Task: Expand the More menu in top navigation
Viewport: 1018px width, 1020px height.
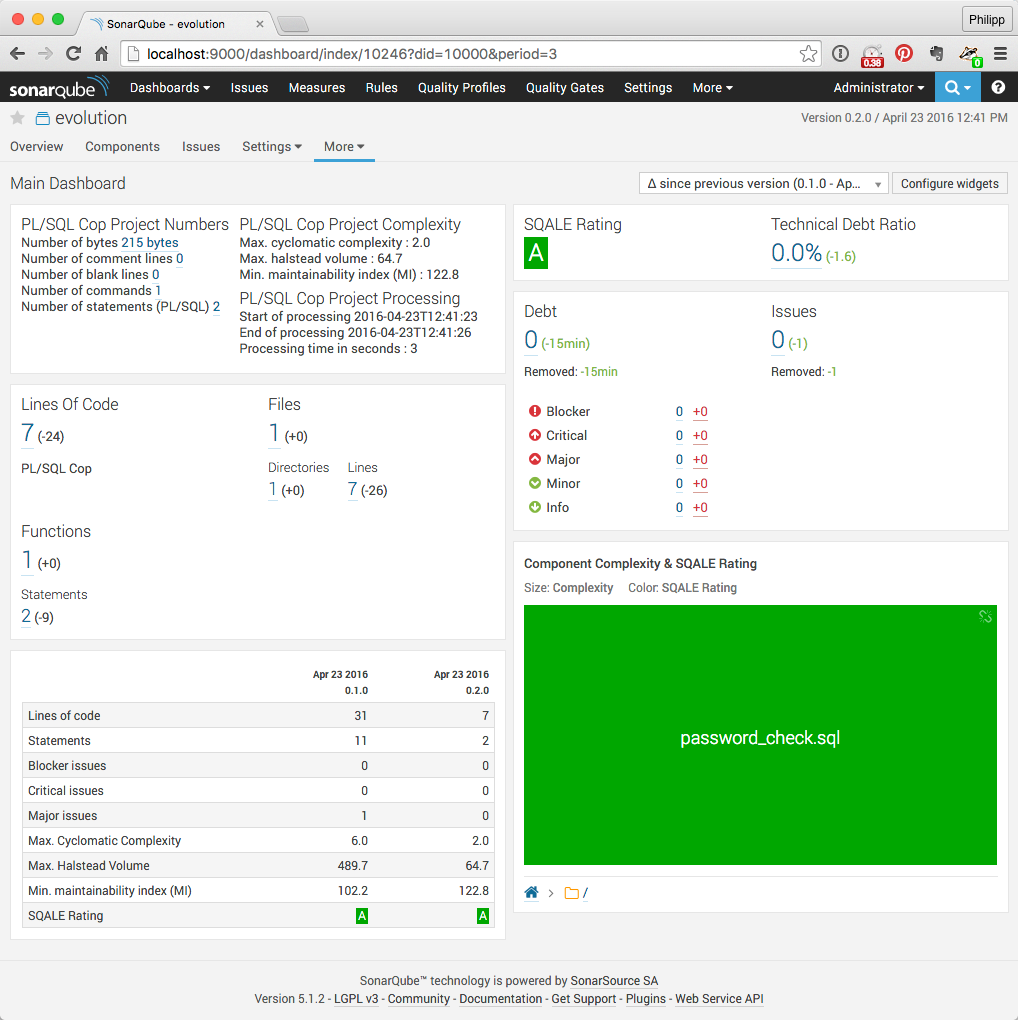Action: [x=713, y=87]
